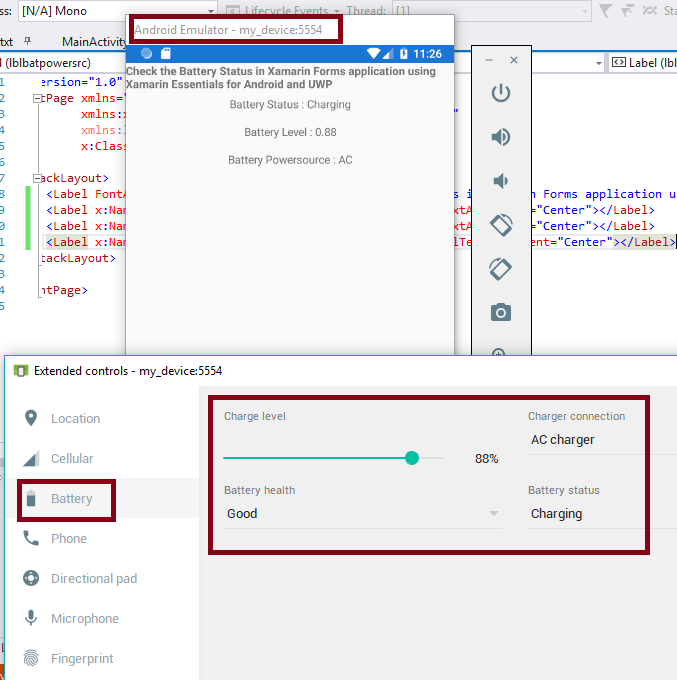Click the circle notification icon in emulator
Viewport: 677px width, 680px height.
pyautogui.click(x=147, y=53)
